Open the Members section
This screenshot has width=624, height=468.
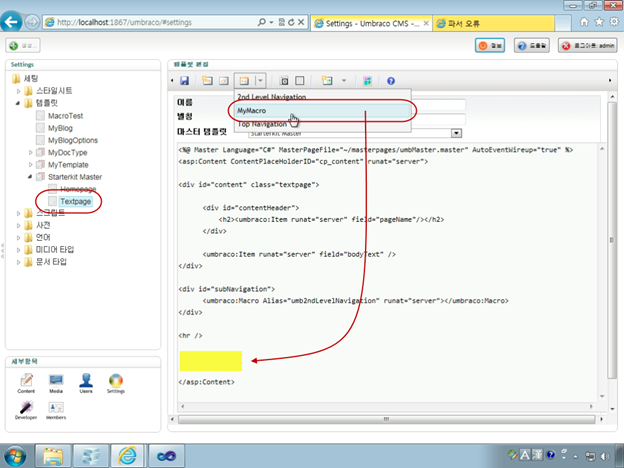[56, 410]
